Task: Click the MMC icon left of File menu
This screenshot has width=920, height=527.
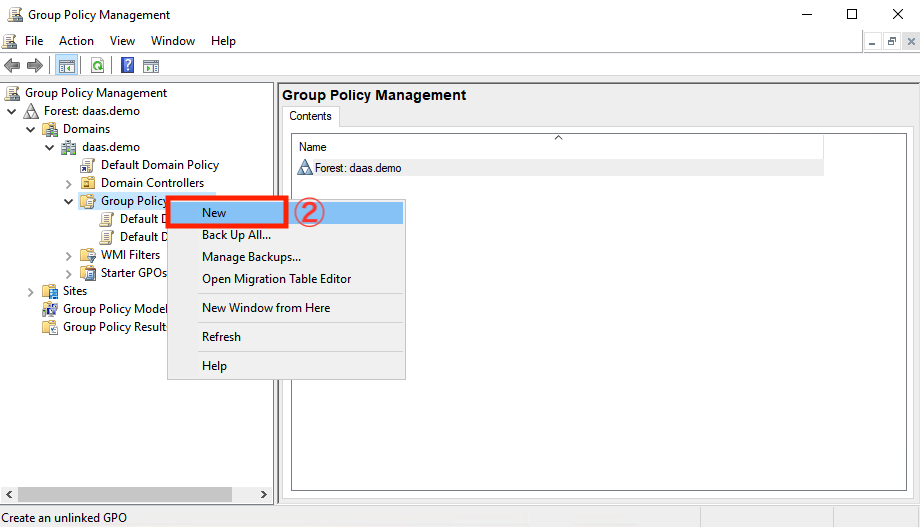Action: 10,41
